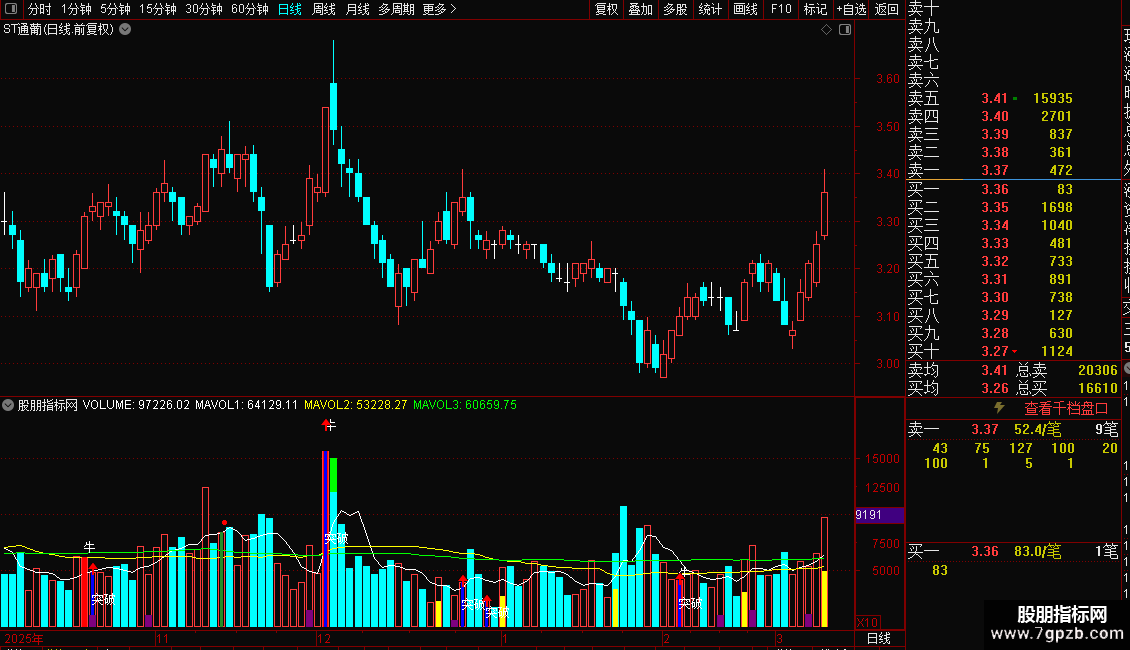1130x650 pixels.
Task: Click the 买均 average price 3.26
Action: click(x=995, y=388)
